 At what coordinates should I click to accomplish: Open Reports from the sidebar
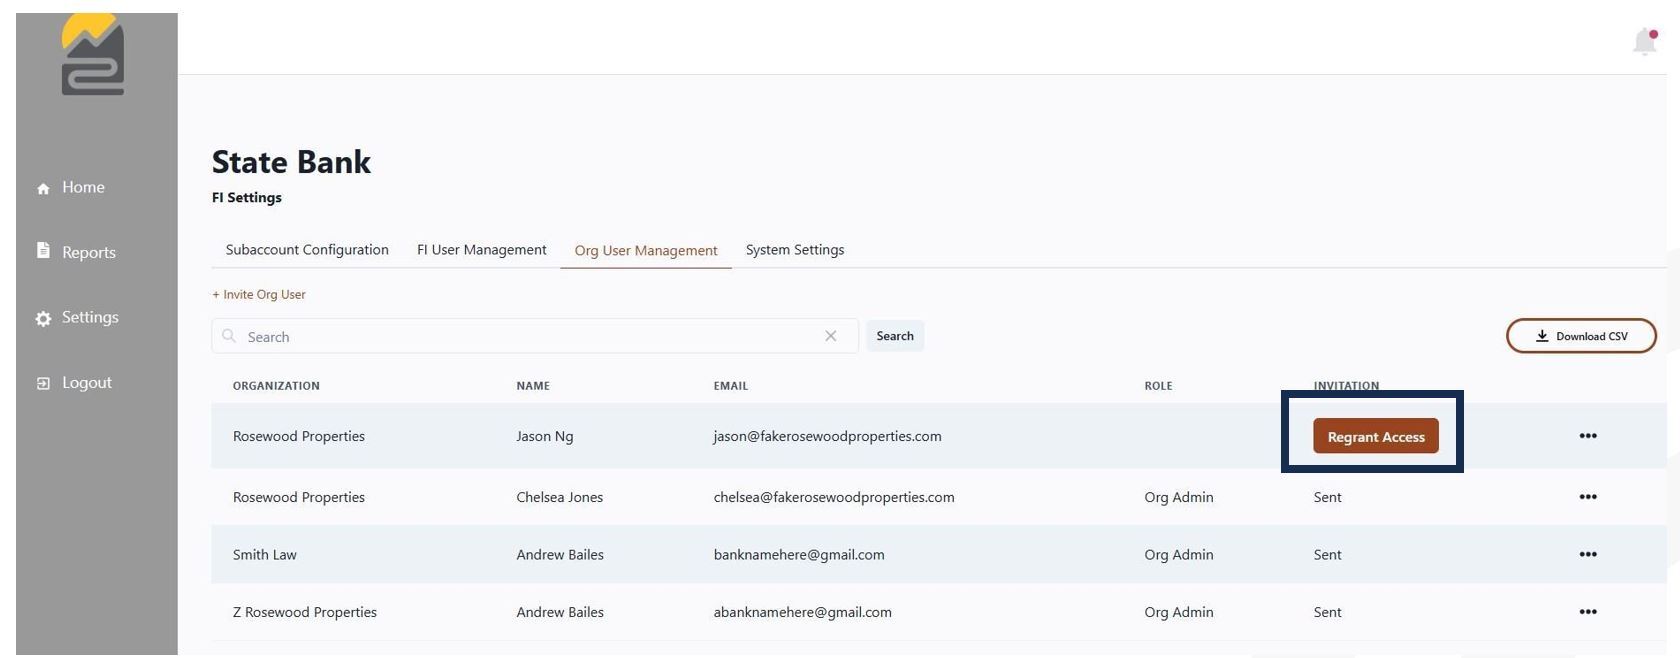(x=76, y=252)
